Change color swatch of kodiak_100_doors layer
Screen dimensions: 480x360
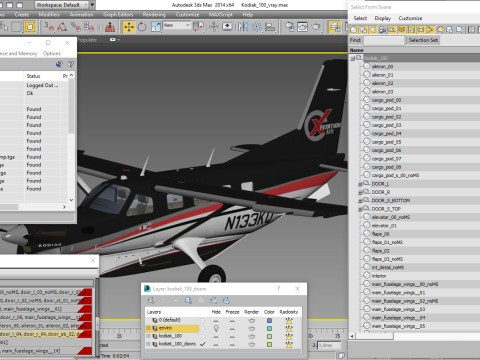[269, 345]
